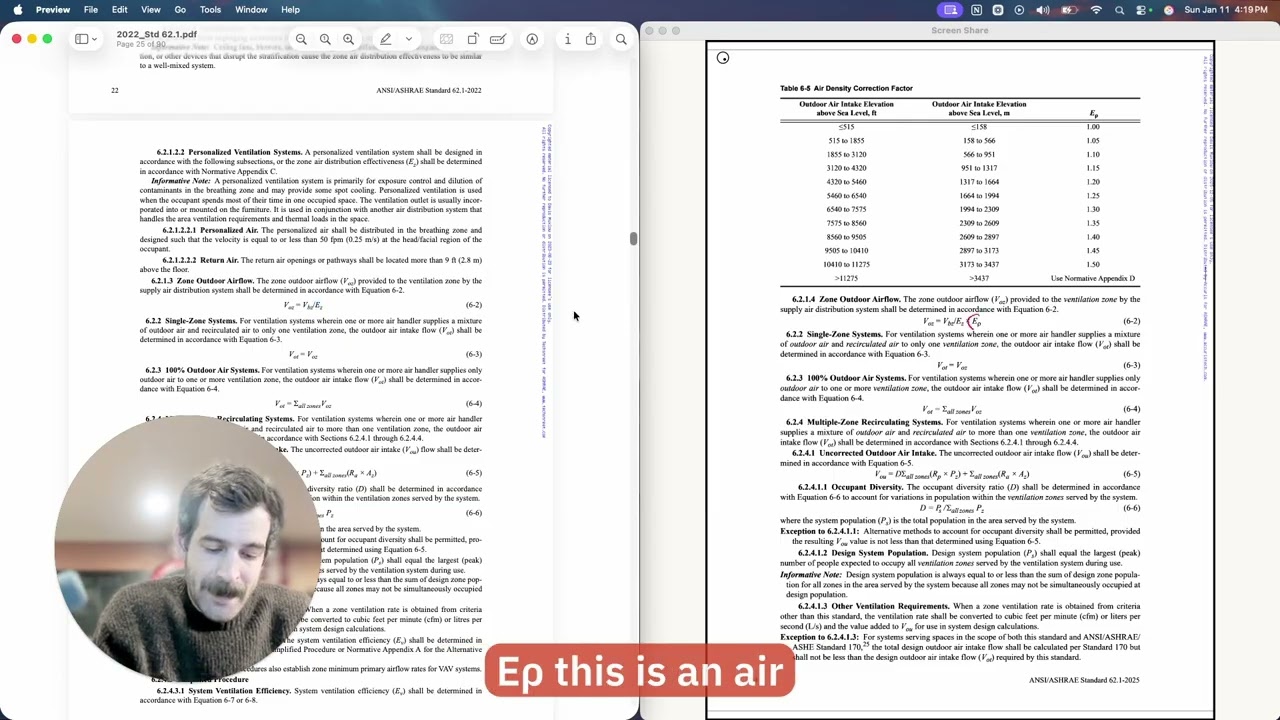Click the Table 6-5 Air Density Correction Factor title
1280x720 pixels.
point(846,88)
